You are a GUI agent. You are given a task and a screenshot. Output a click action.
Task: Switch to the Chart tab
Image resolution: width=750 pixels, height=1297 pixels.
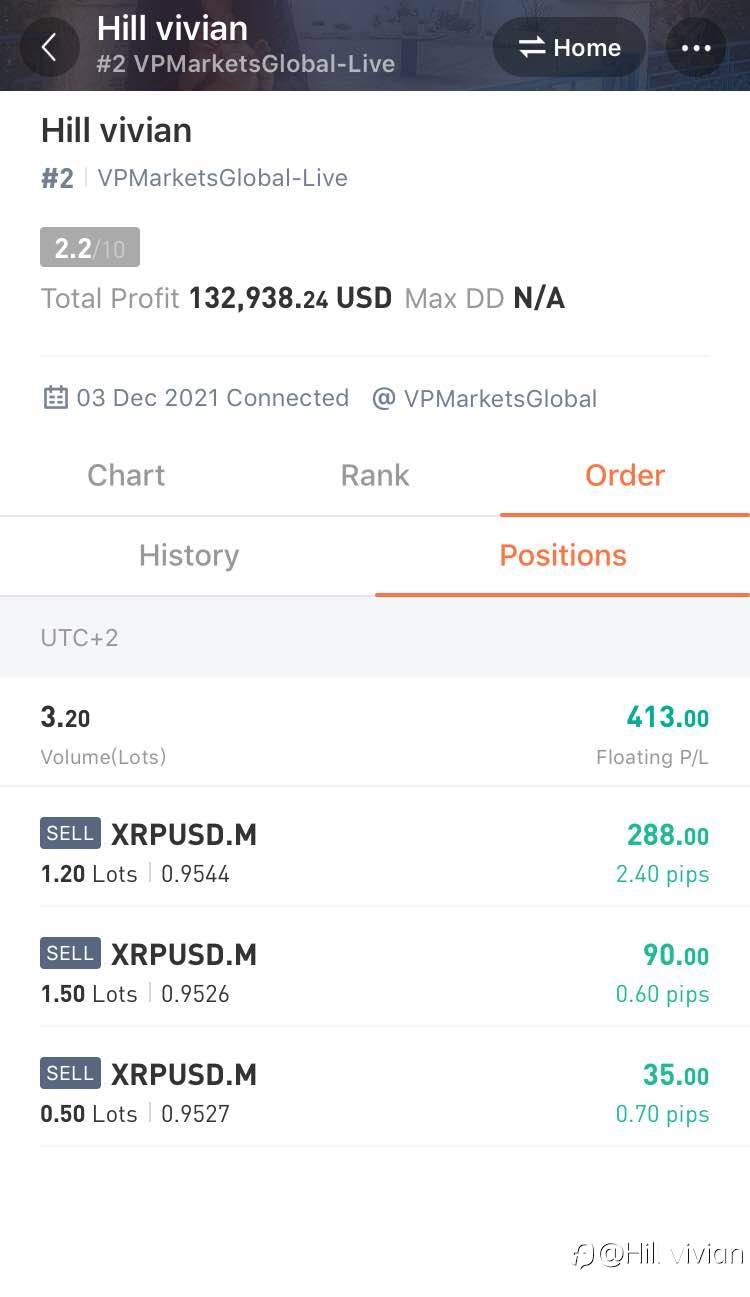pos(126,475)
